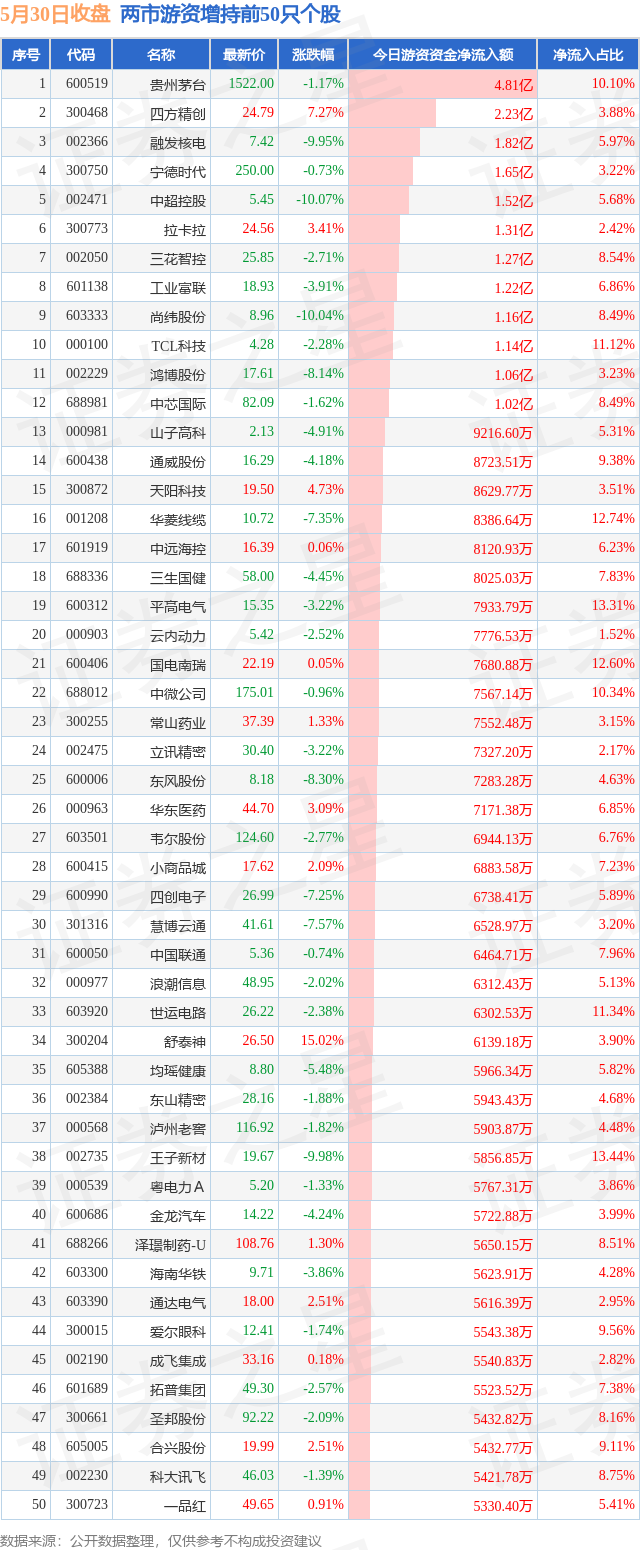The width and height of the screenshot is (640, 1550).
Task: Click stock name 科大讯飞
Action: [x=178, y=1477]
